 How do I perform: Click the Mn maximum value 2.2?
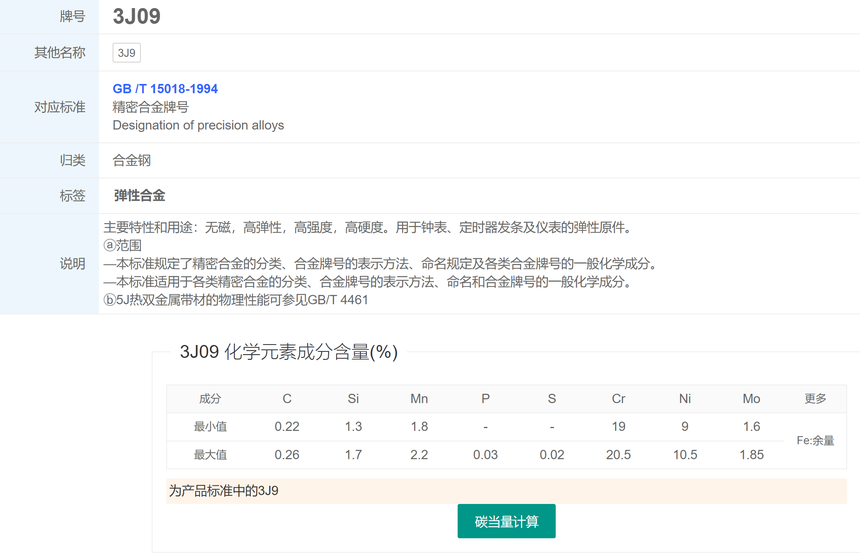pyautogui.click(x=419, y=455)
